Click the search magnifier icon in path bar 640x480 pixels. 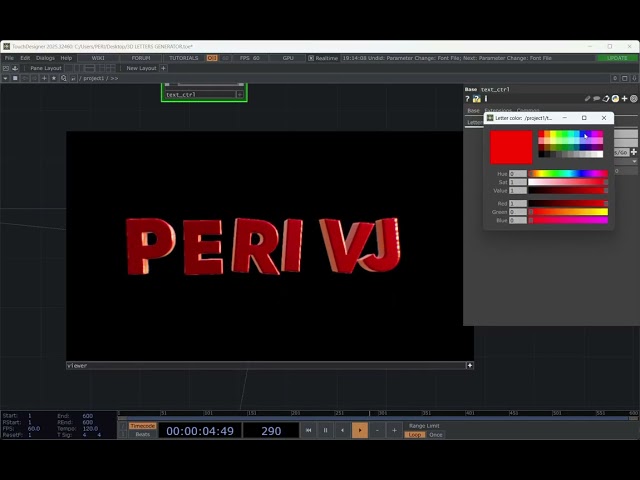64,78
